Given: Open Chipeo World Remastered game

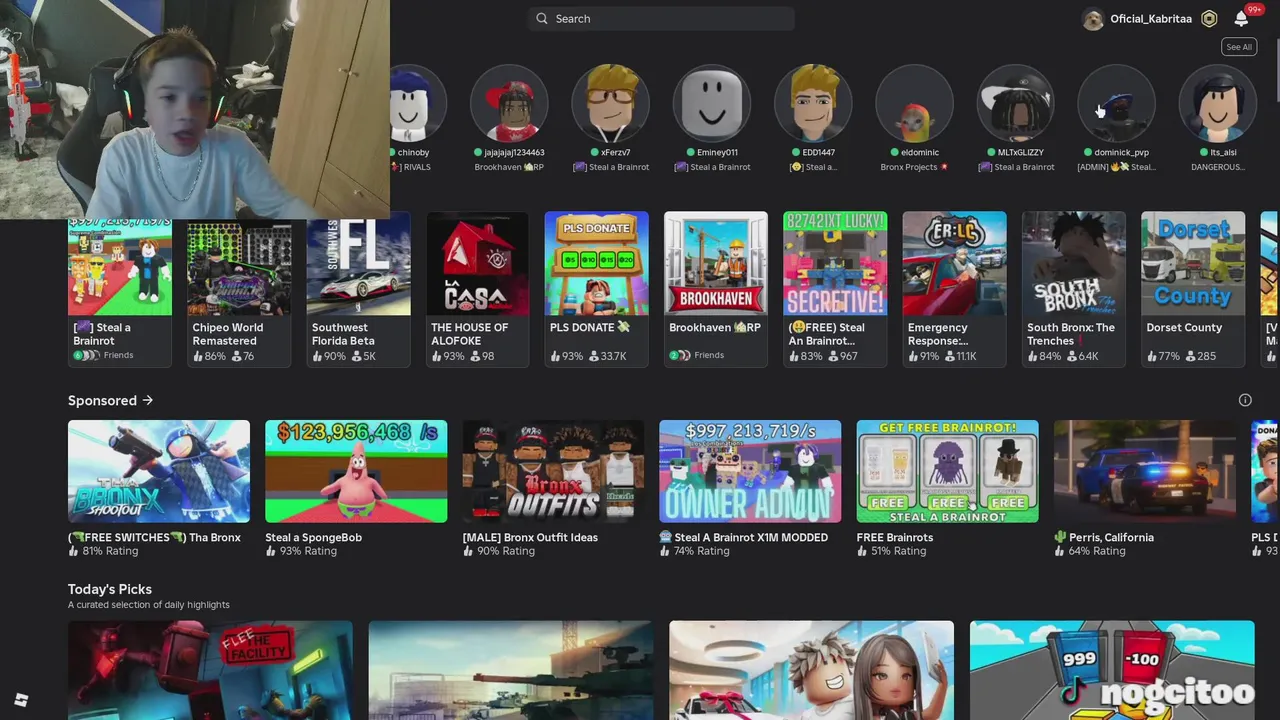Looking at the screenshot, I should pos(239,289).
